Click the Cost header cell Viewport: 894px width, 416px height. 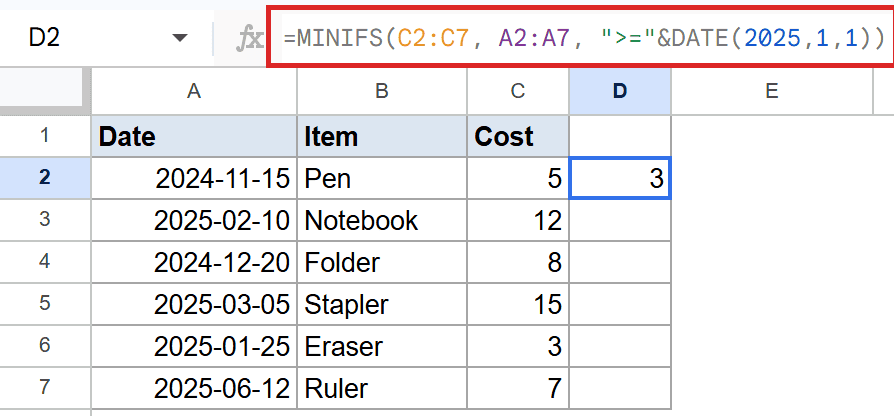(x=518, y=136)
